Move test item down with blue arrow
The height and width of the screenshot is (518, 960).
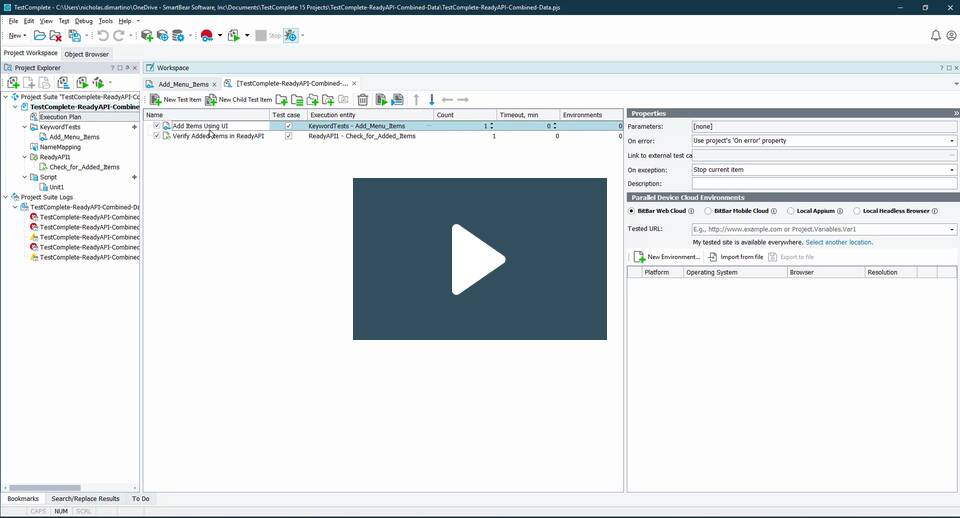coord(432,100)
